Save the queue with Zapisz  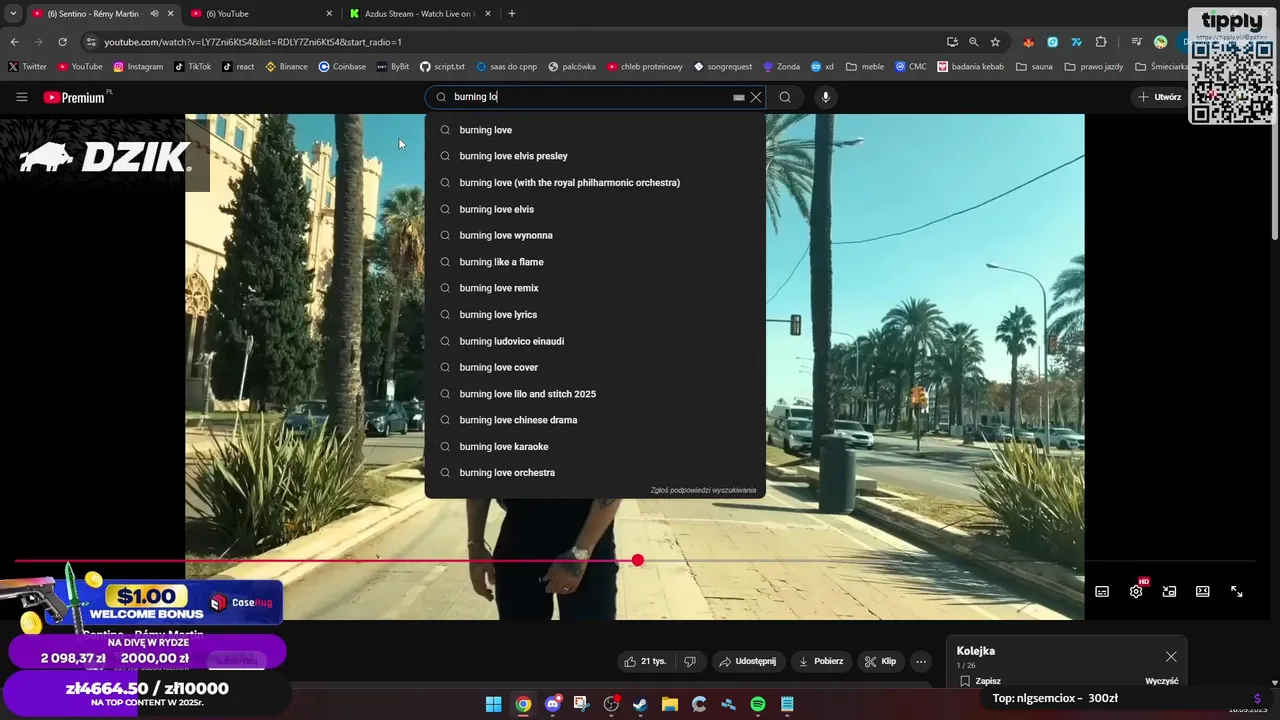(x=980, y=681)
